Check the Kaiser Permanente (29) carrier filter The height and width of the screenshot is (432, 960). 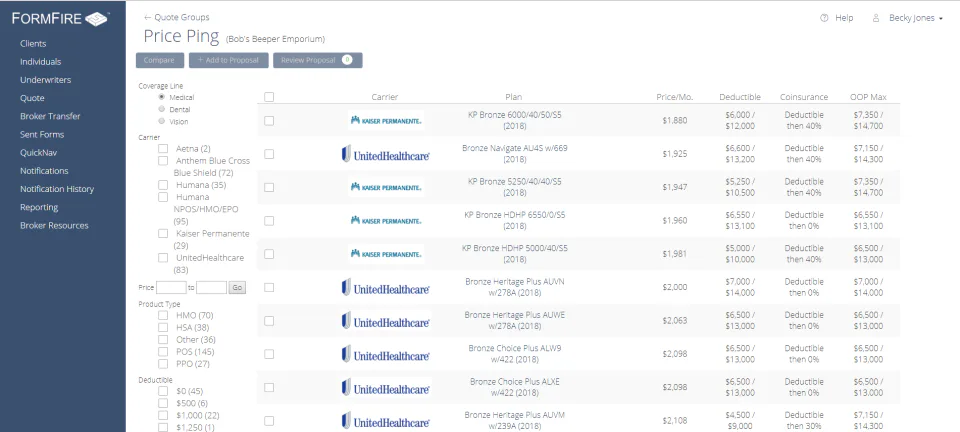tap(163, 234)
